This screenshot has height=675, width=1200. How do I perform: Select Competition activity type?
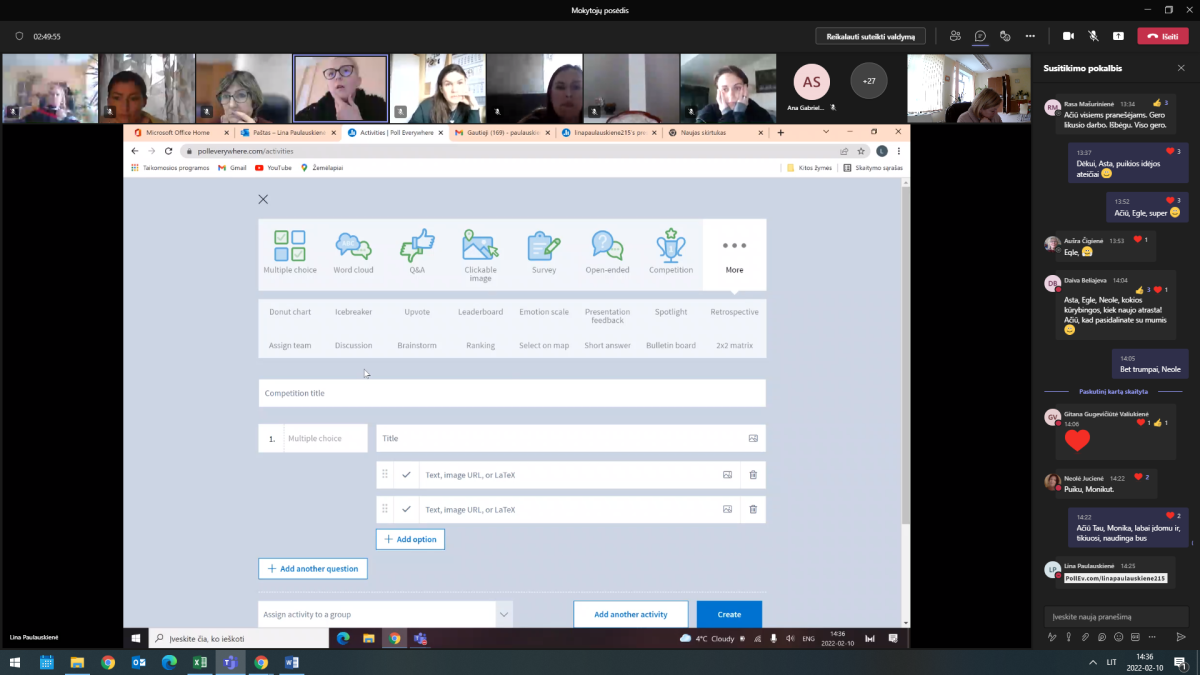671,252
